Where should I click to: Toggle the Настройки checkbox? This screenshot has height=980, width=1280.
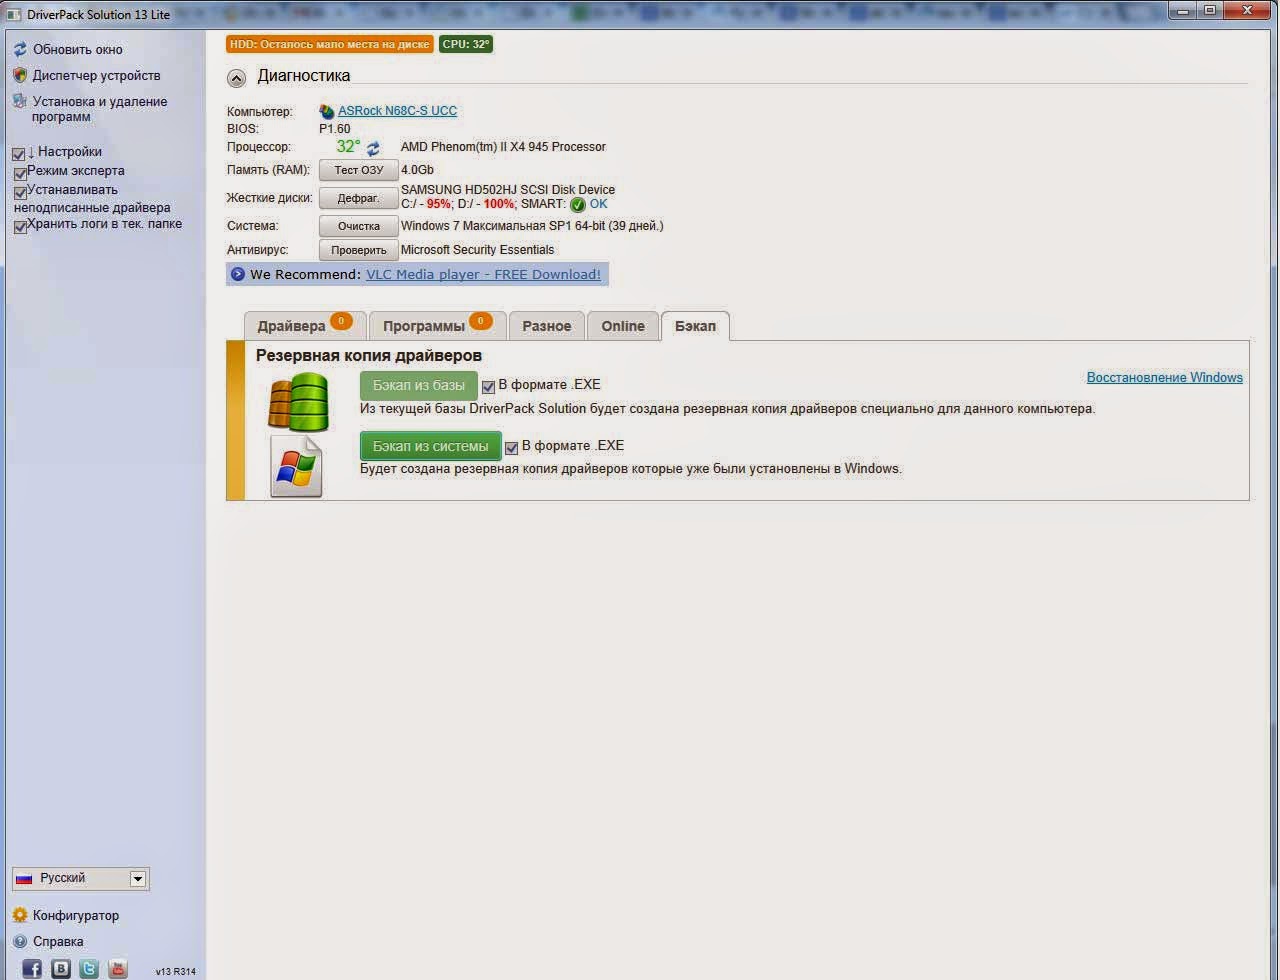pyautogui.click(x=18, y=154)
